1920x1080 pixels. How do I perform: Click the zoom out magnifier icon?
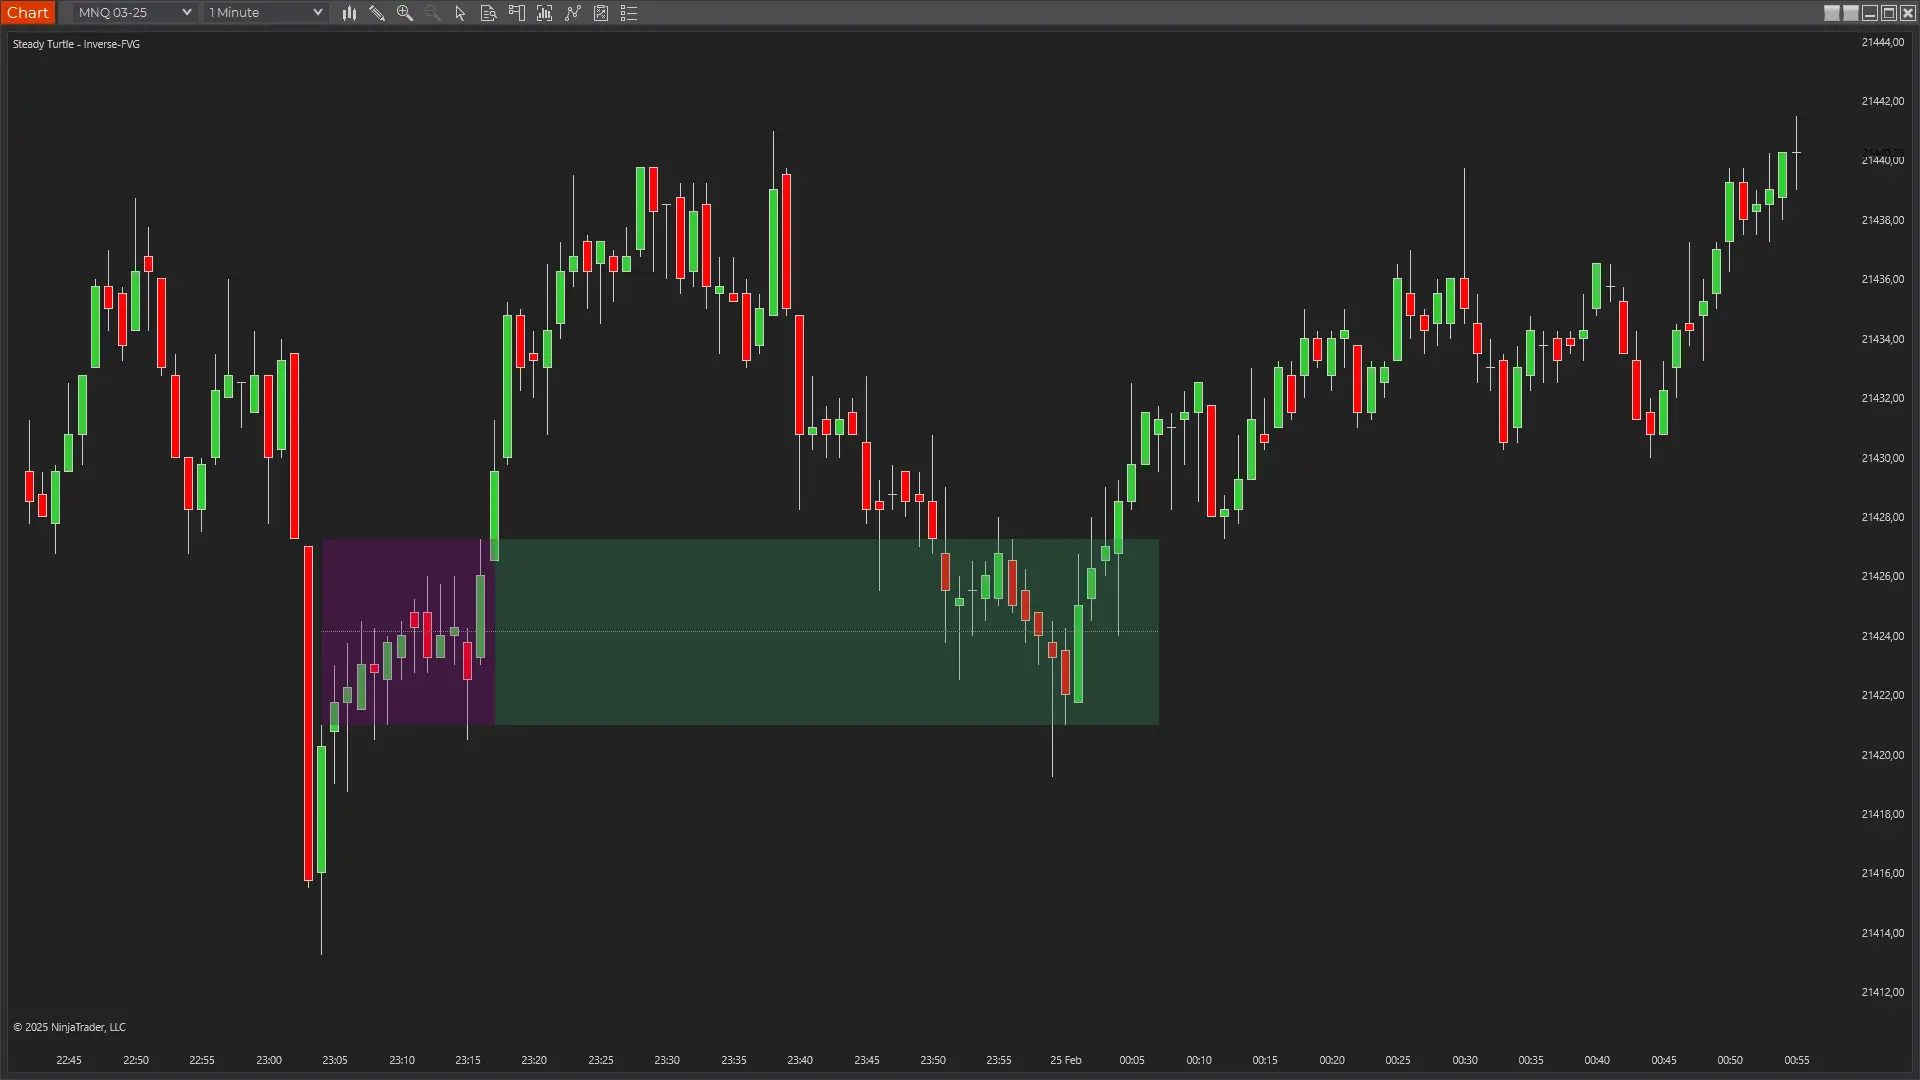pyautogui.click(x=433, y=13)
